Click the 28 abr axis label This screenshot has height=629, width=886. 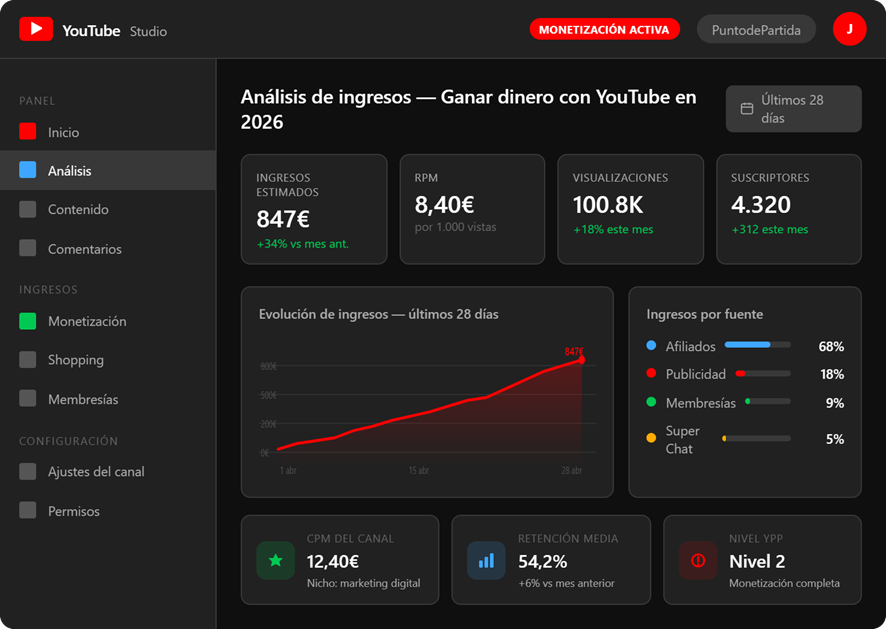pyautogui.click(x=572, y=470)
